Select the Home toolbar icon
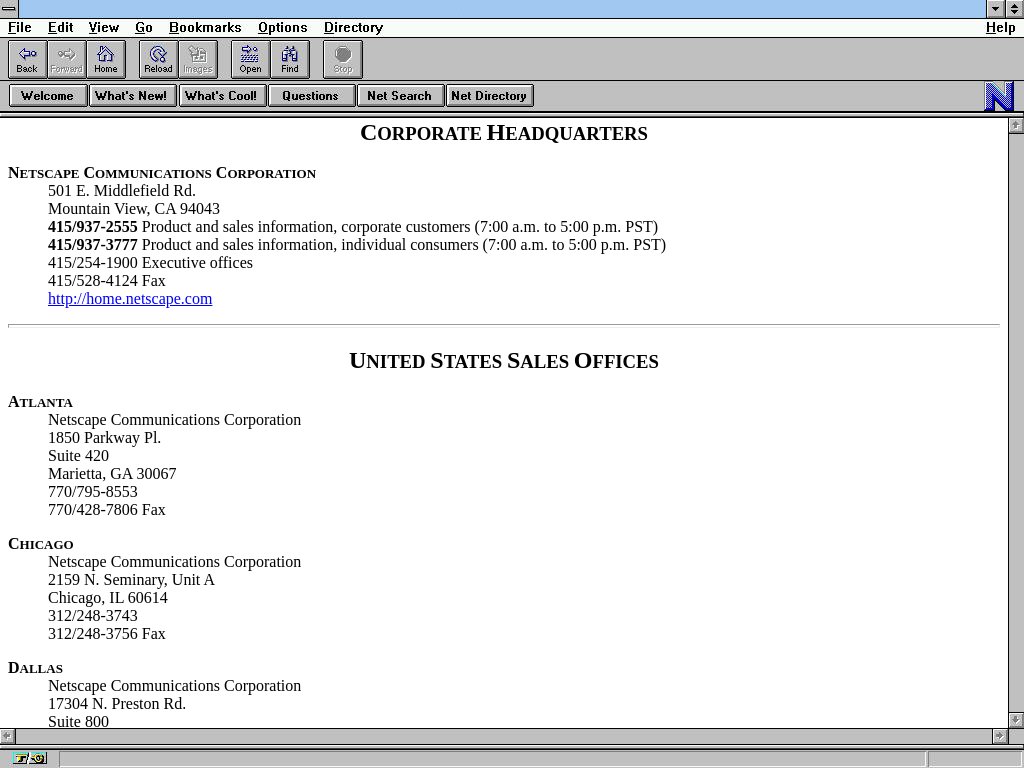This screenshot has height=768, width=1024. [105, 59]
